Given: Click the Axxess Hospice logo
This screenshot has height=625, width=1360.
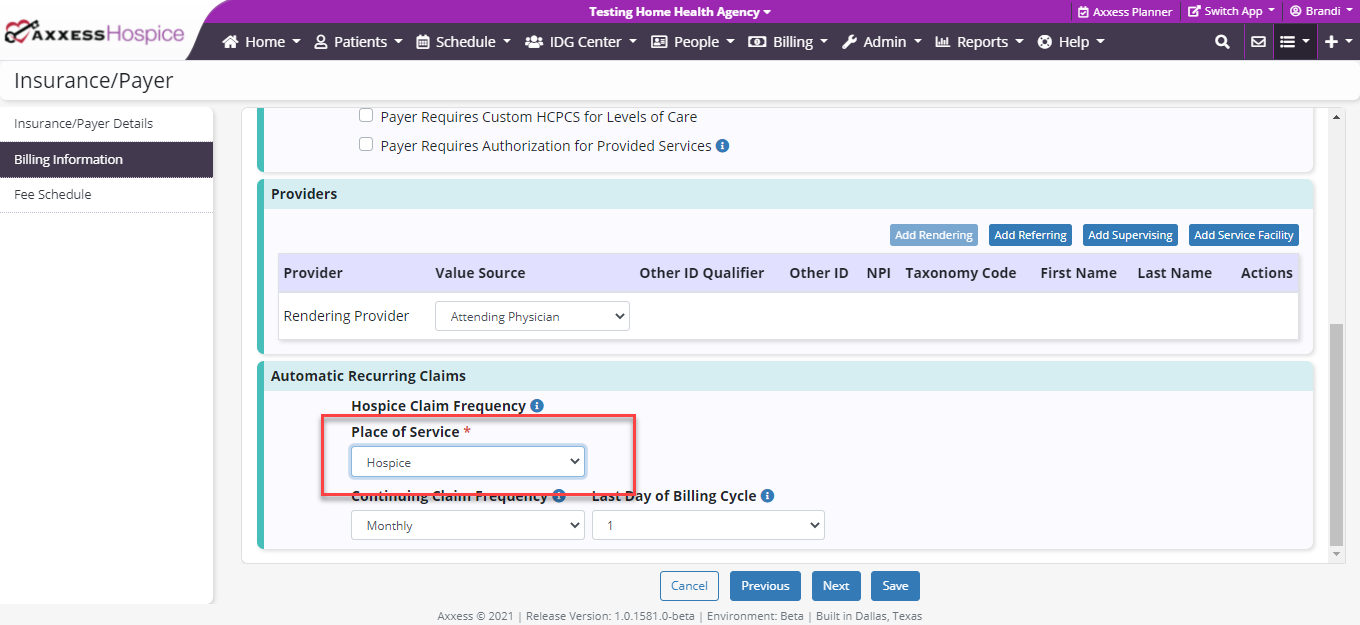Looking at the screenshot, I should [95, 33].
